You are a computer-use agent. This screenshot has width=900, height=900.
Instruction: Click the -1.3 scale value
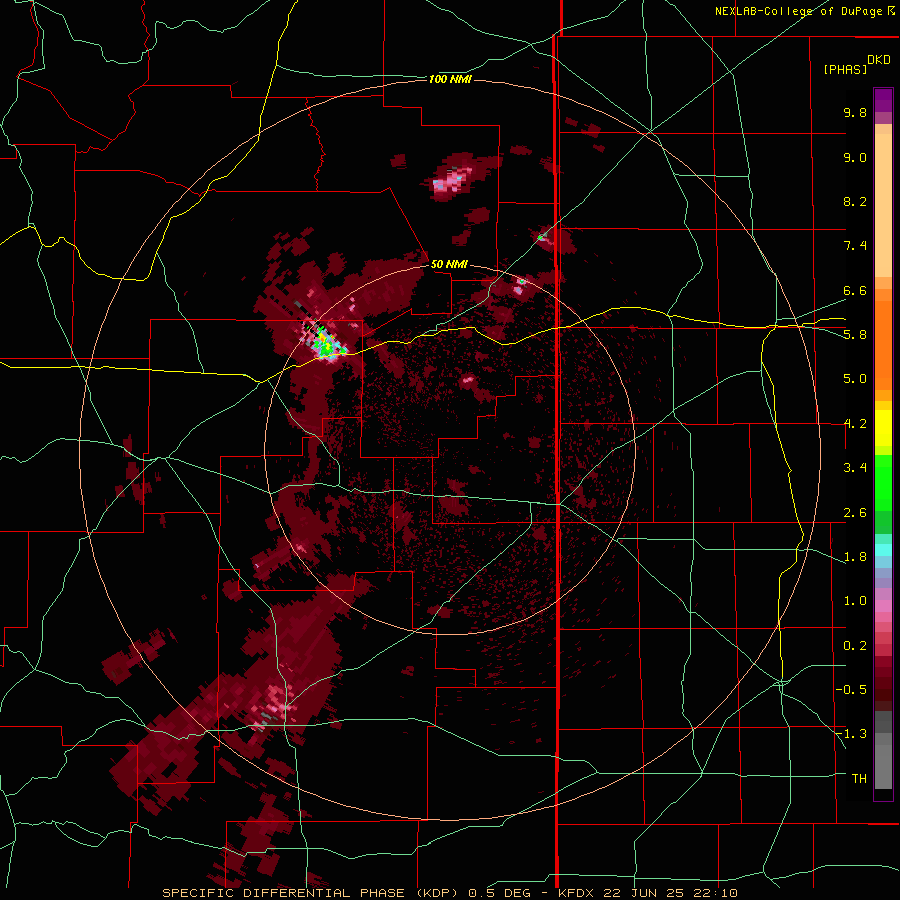(x=851, y=734)
